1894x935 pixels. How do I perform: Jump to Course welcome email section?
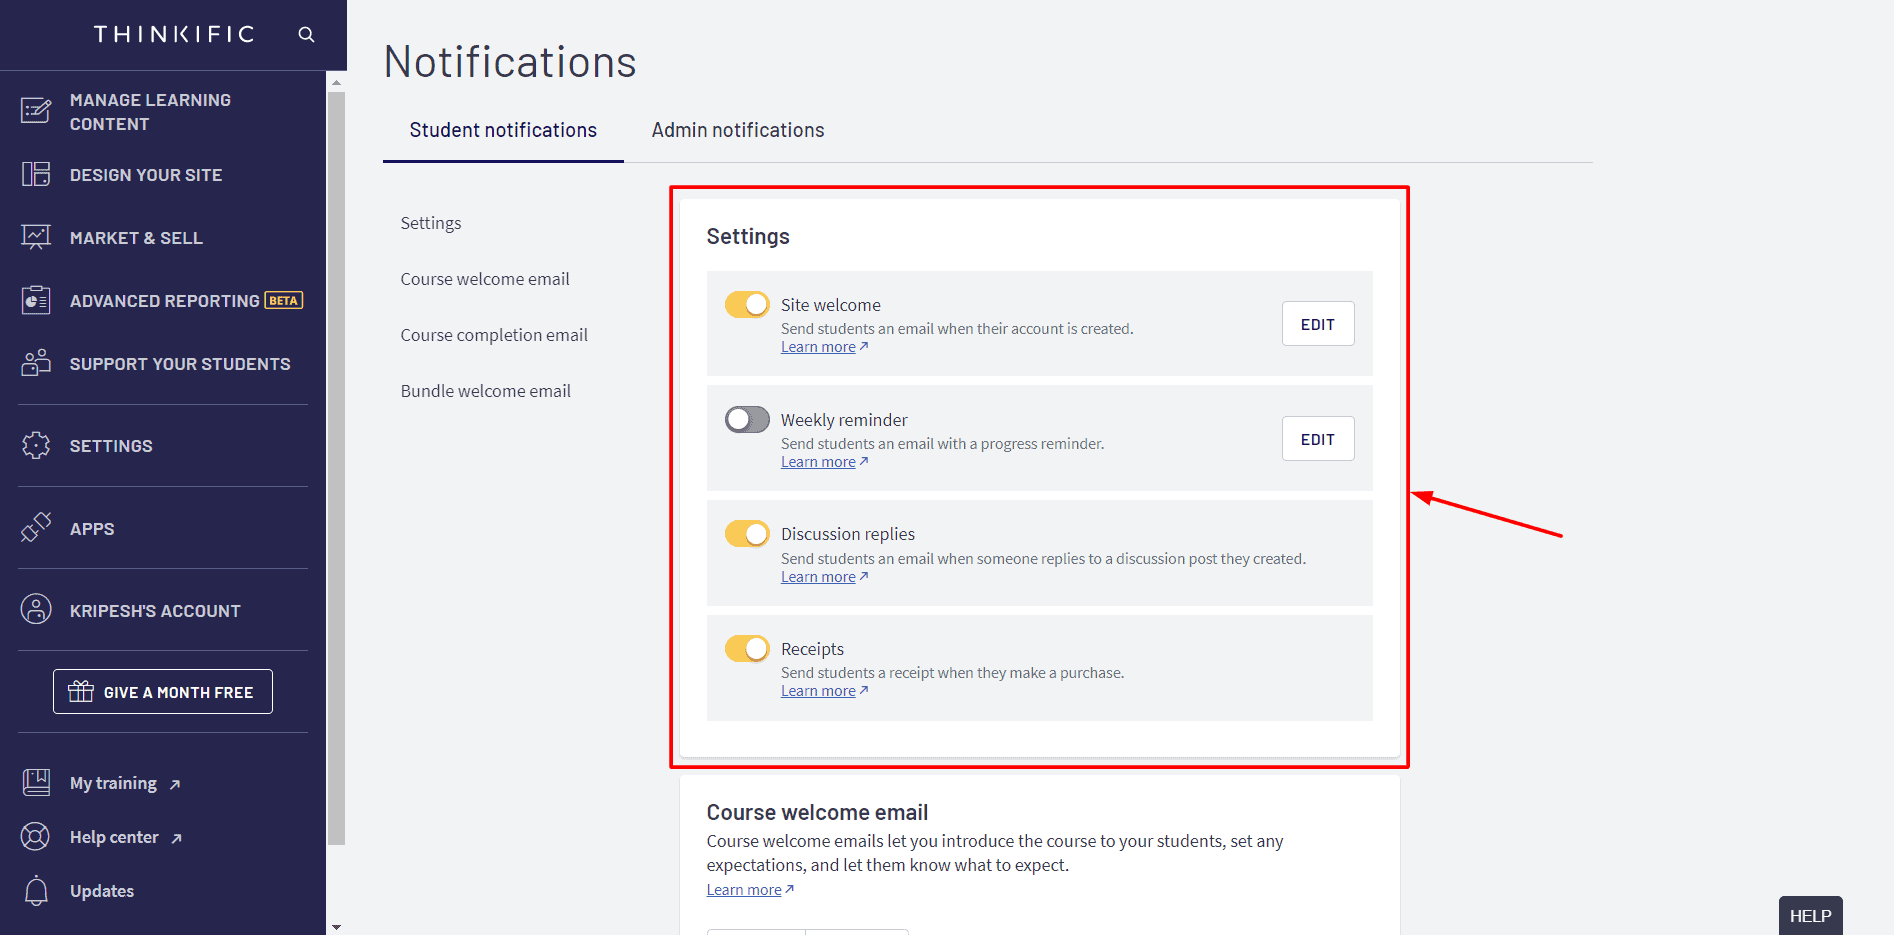pos(485,279)
